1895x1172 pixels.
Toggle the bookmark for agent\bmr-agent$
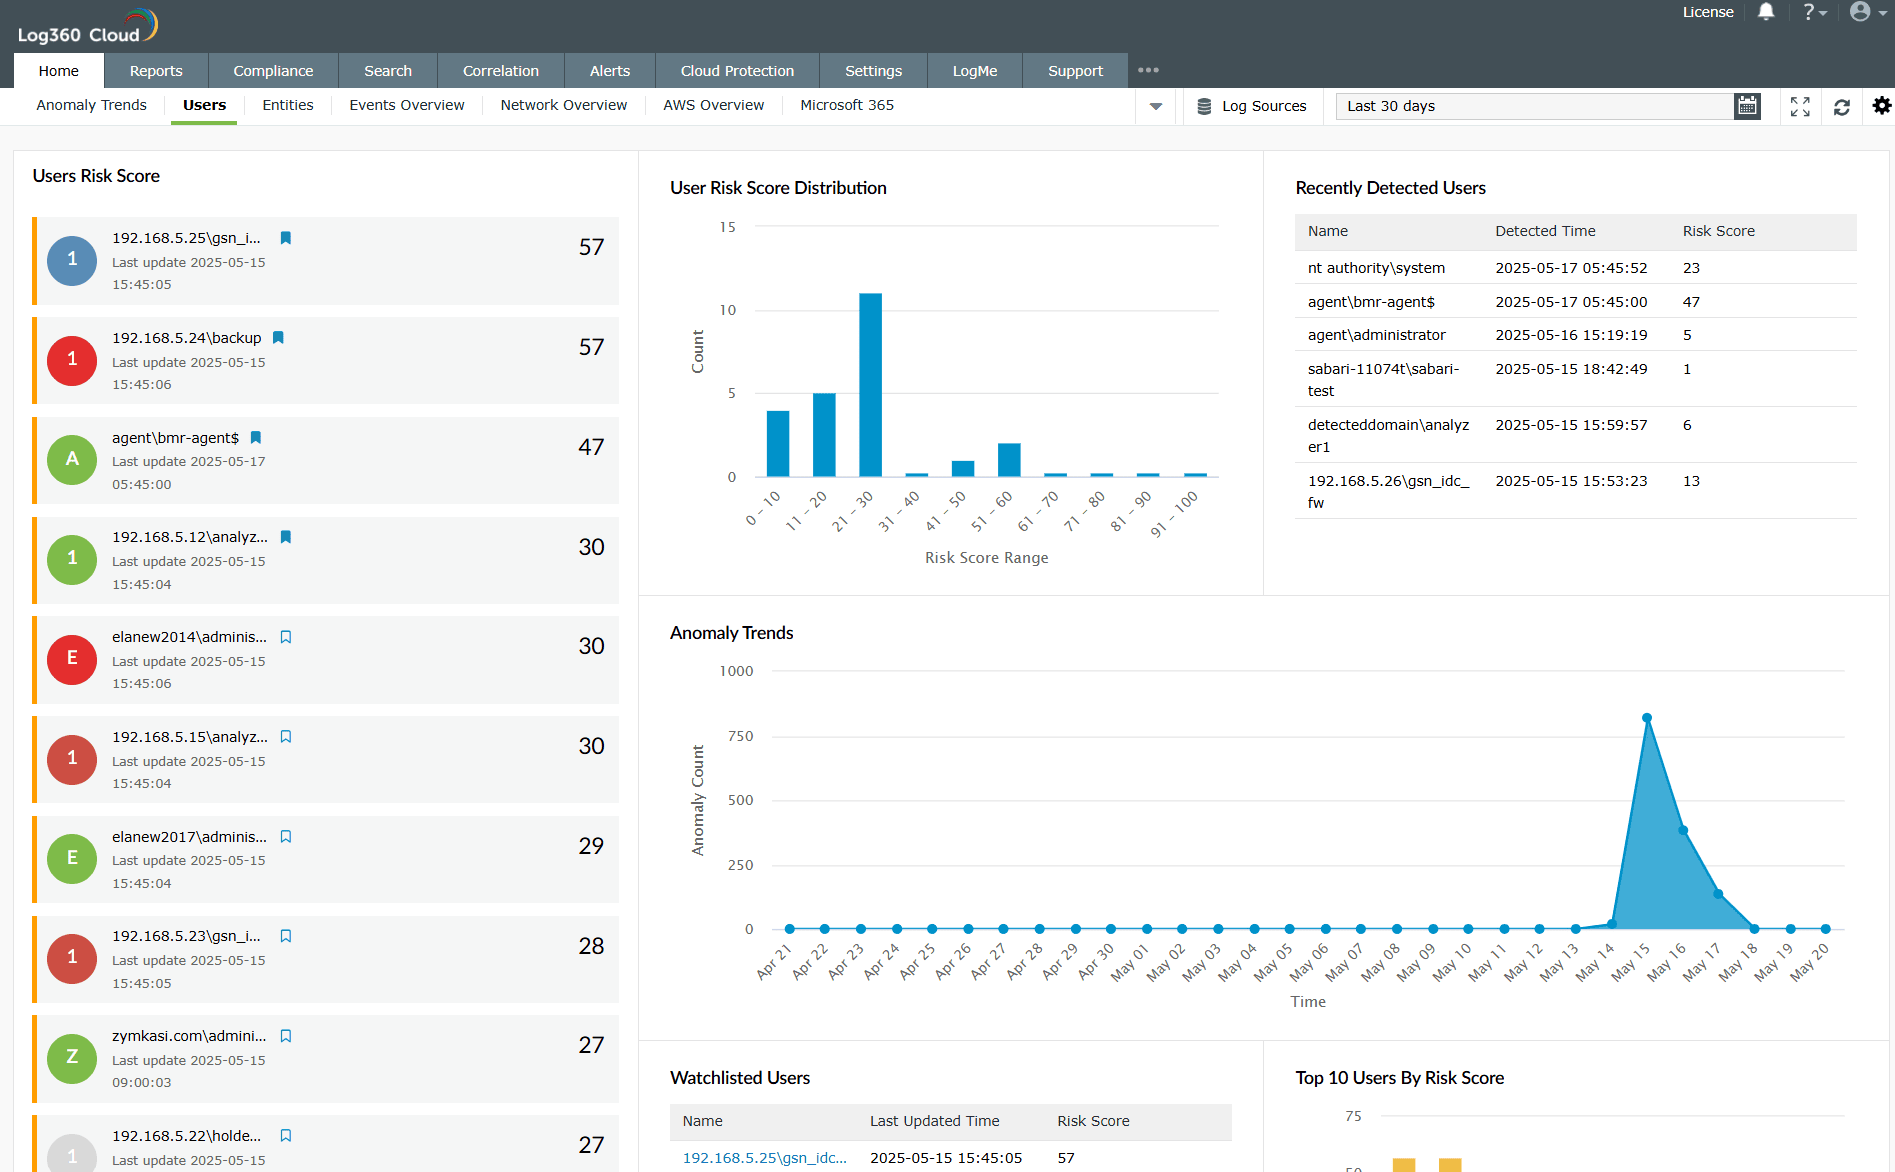(x=256, y=438)
